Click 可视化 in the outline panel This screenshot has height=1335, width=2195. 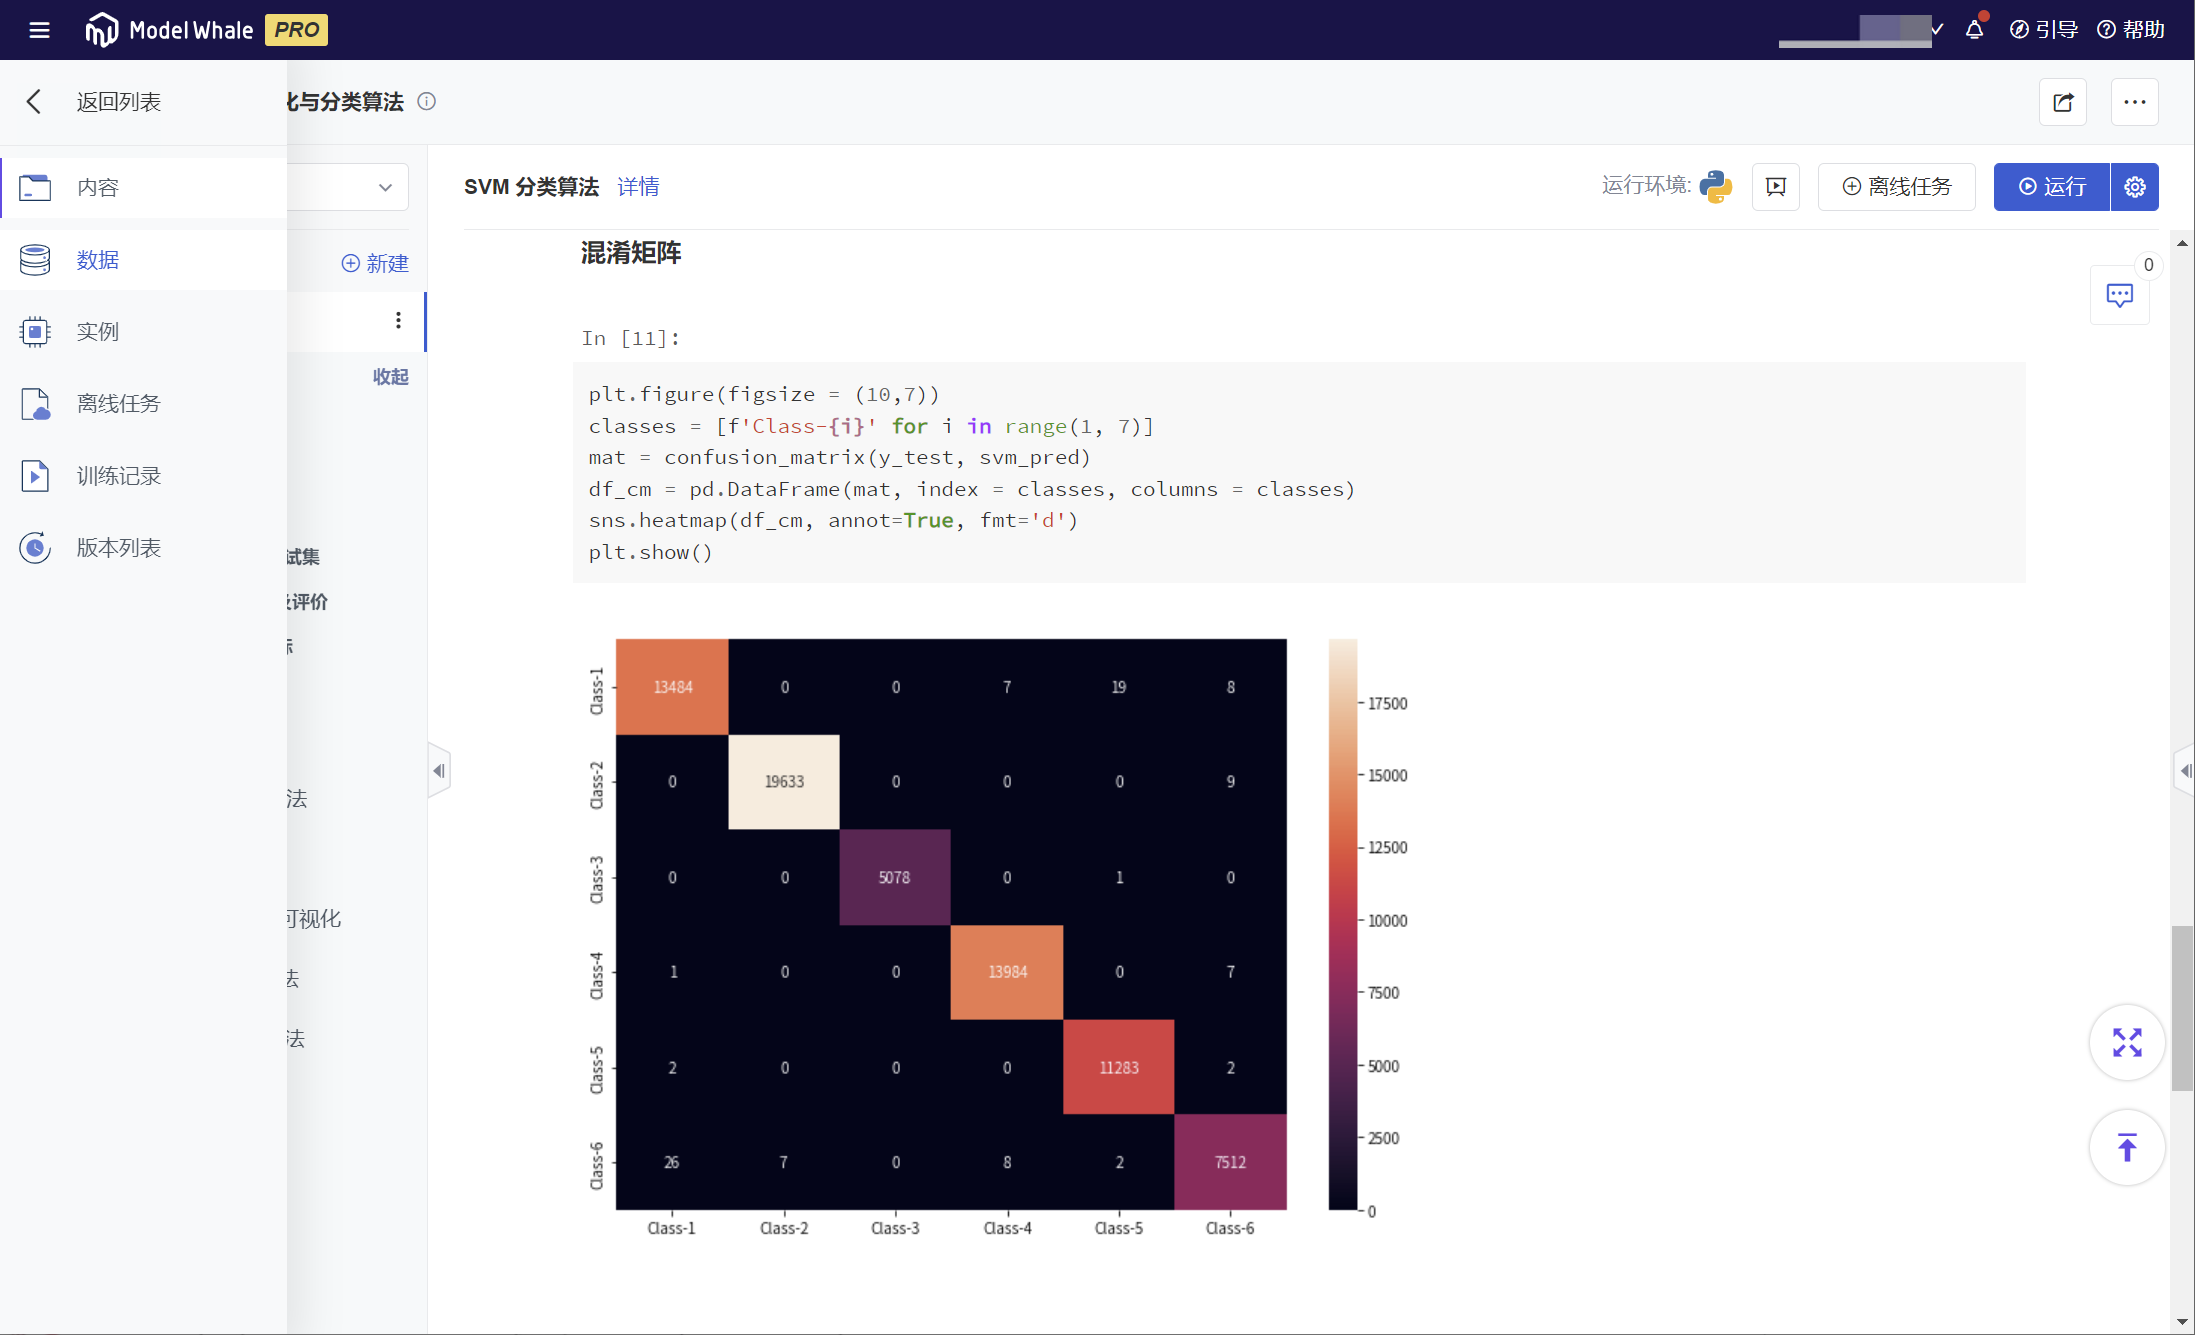tap(314, 919)
